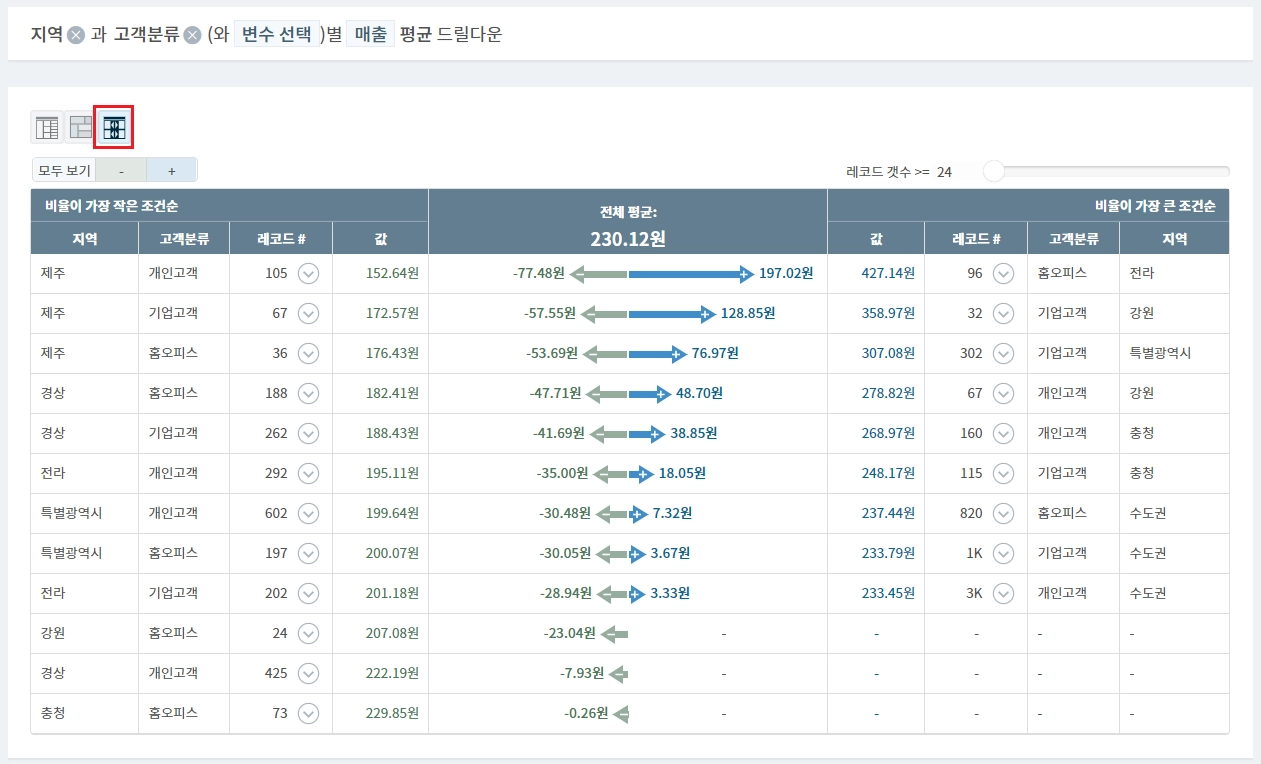Click the 특별광역시 개인고객 value 199.64원

coord(392,513)
